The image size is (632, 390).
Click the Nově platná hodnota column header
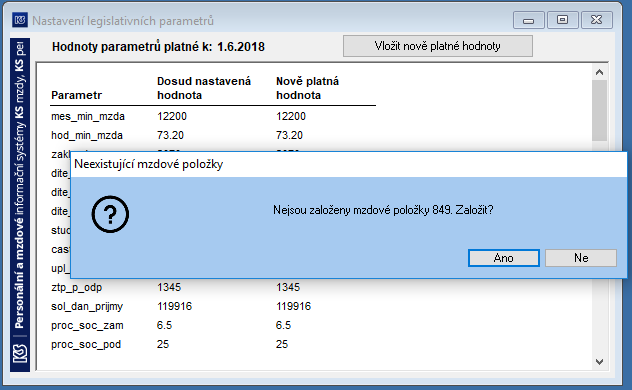[307, 88]
